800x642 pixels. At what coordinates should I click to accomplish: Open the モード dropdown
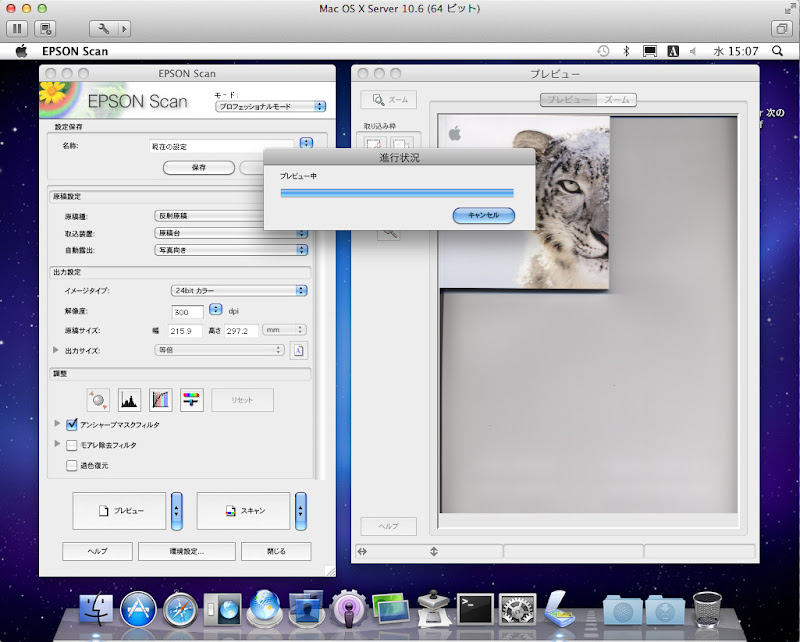tap(270, 106)
